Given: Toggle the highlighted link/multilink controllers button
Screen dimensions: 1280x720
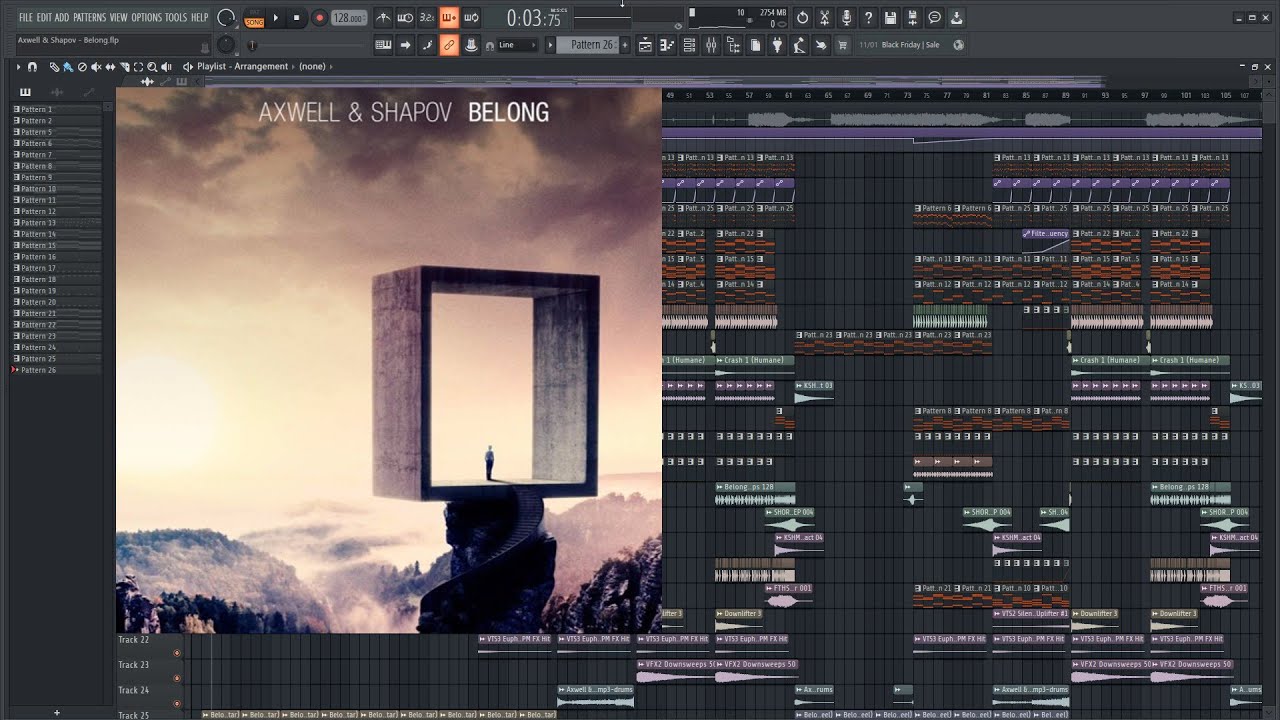Looking at the screenshot, I should pos(449,45).
